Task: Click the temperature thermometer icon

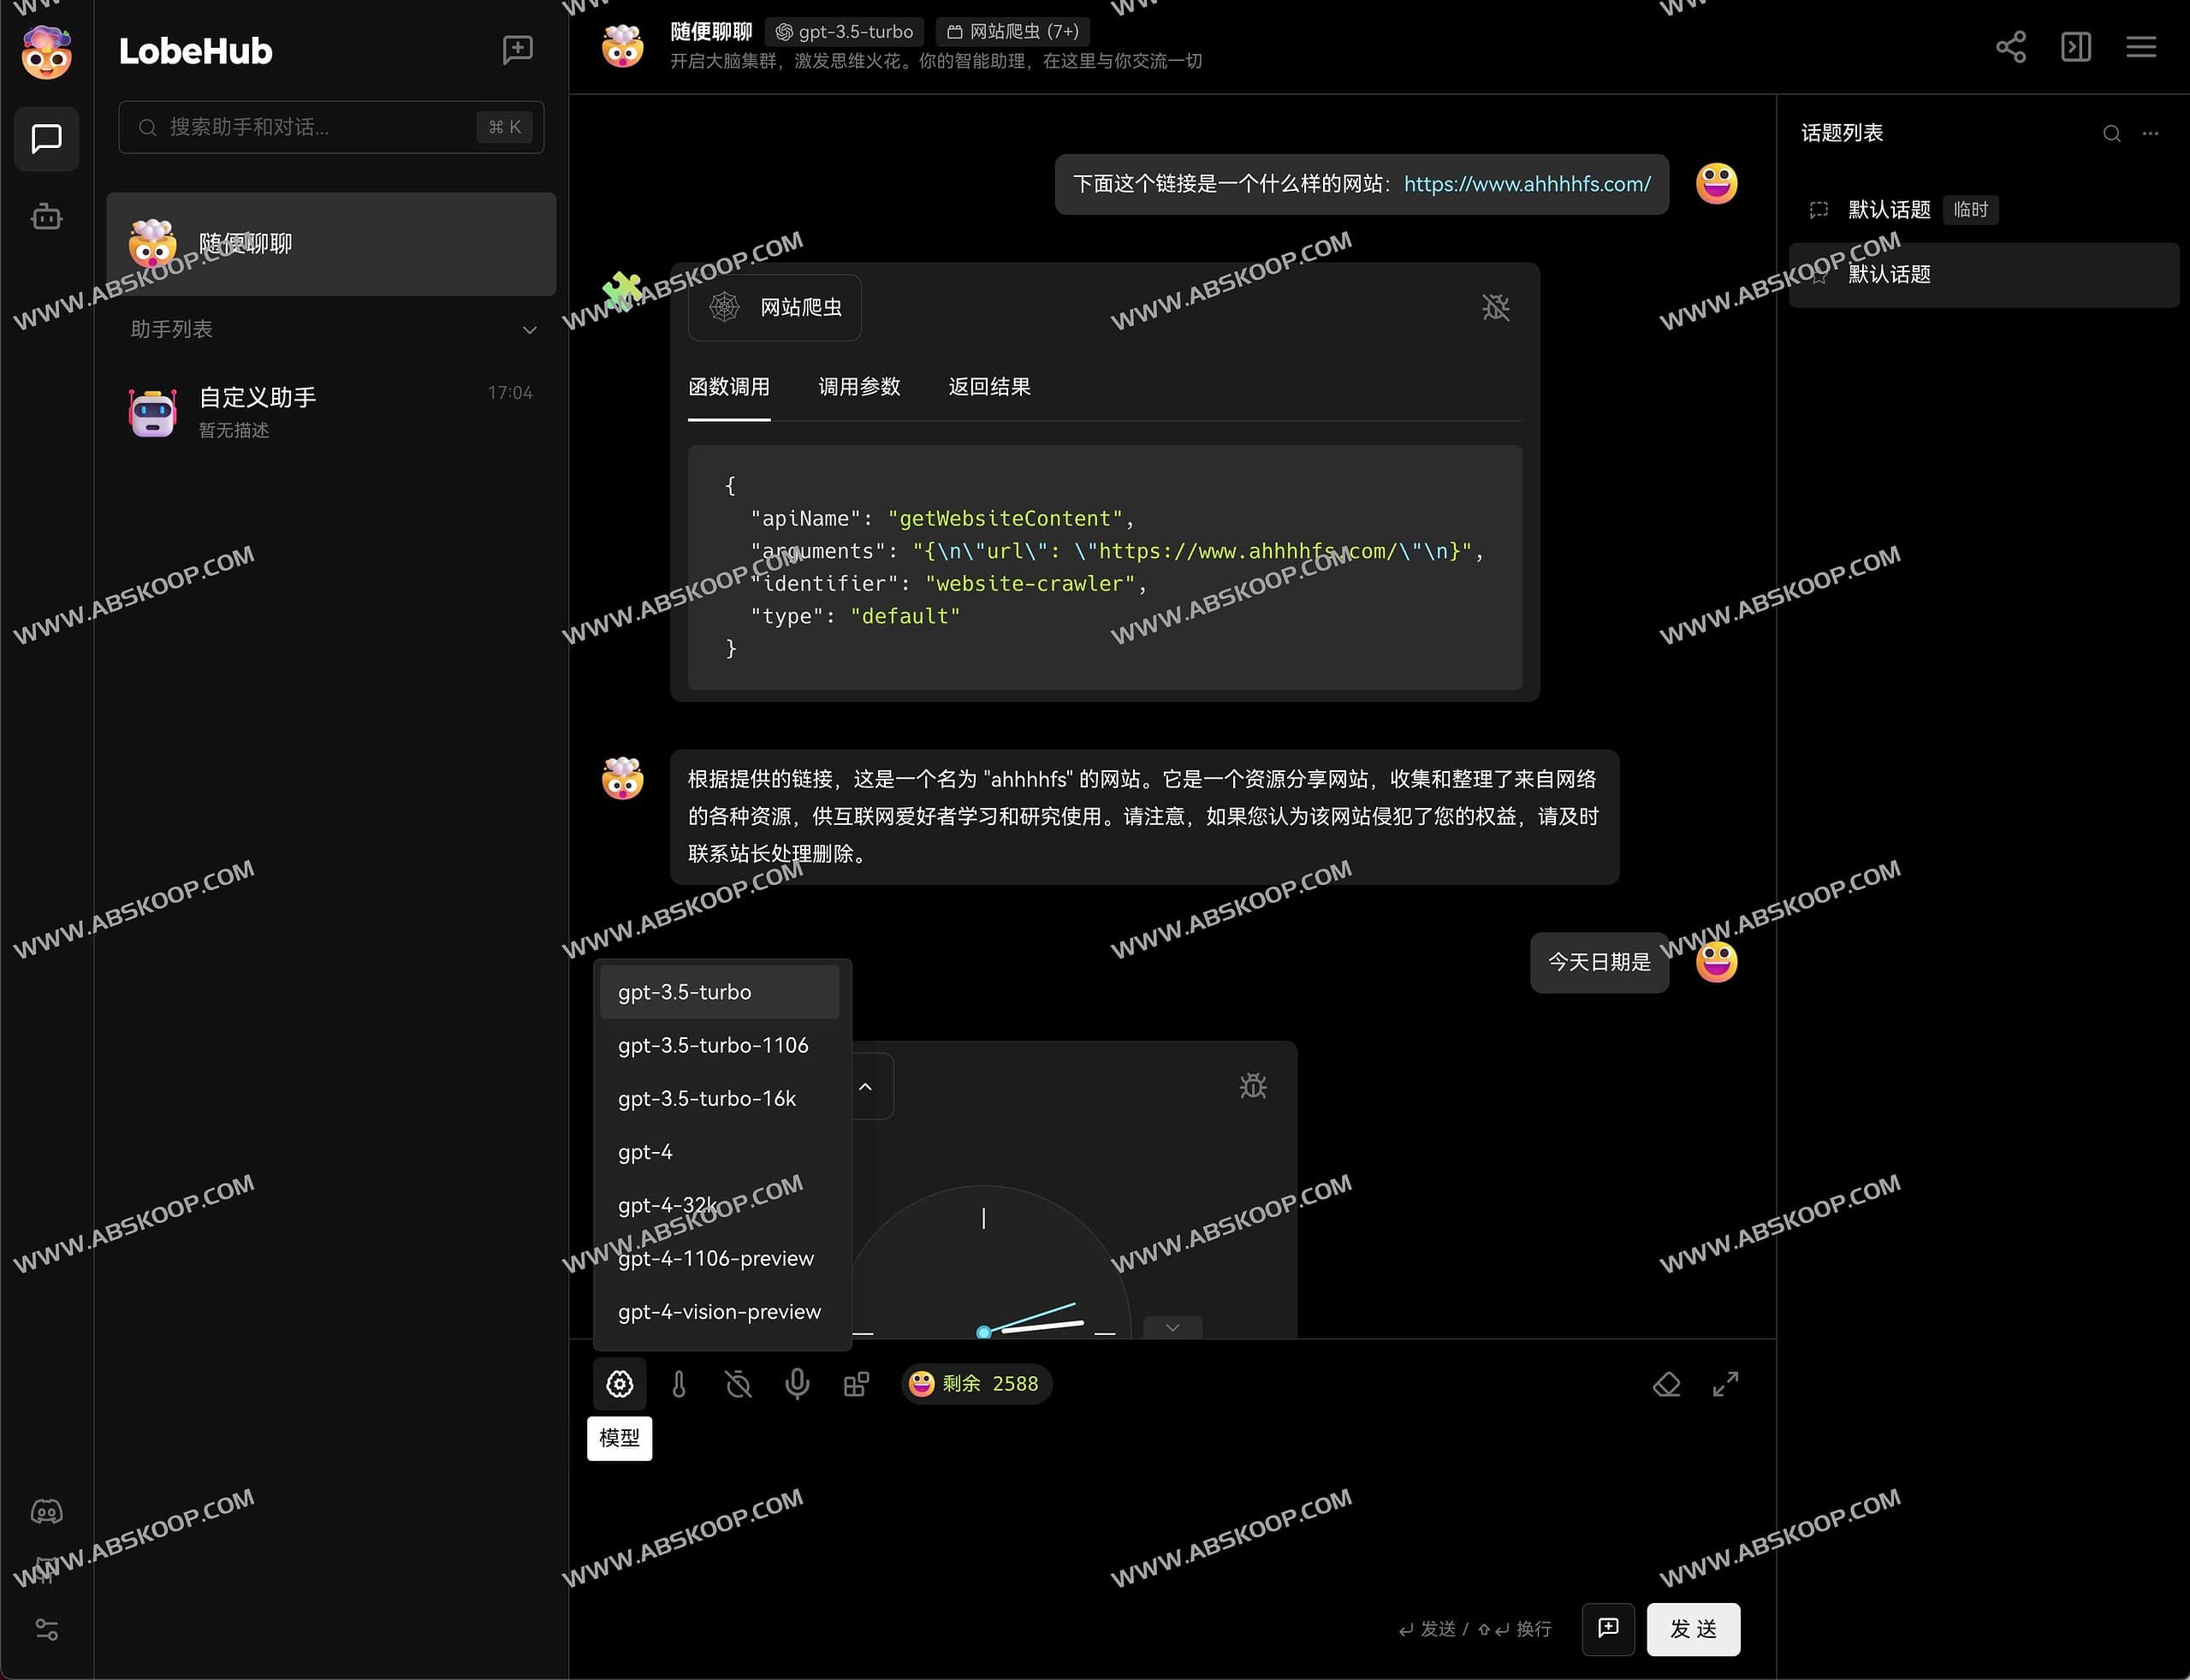Action: [679, 1384]
